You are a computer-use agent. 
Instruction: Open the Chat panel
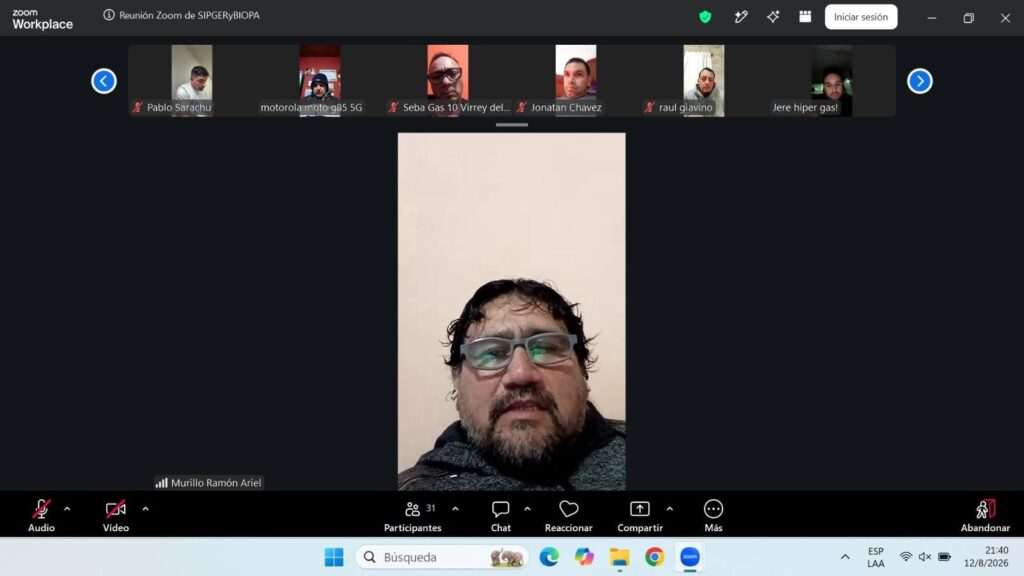(x=501, y=515)
